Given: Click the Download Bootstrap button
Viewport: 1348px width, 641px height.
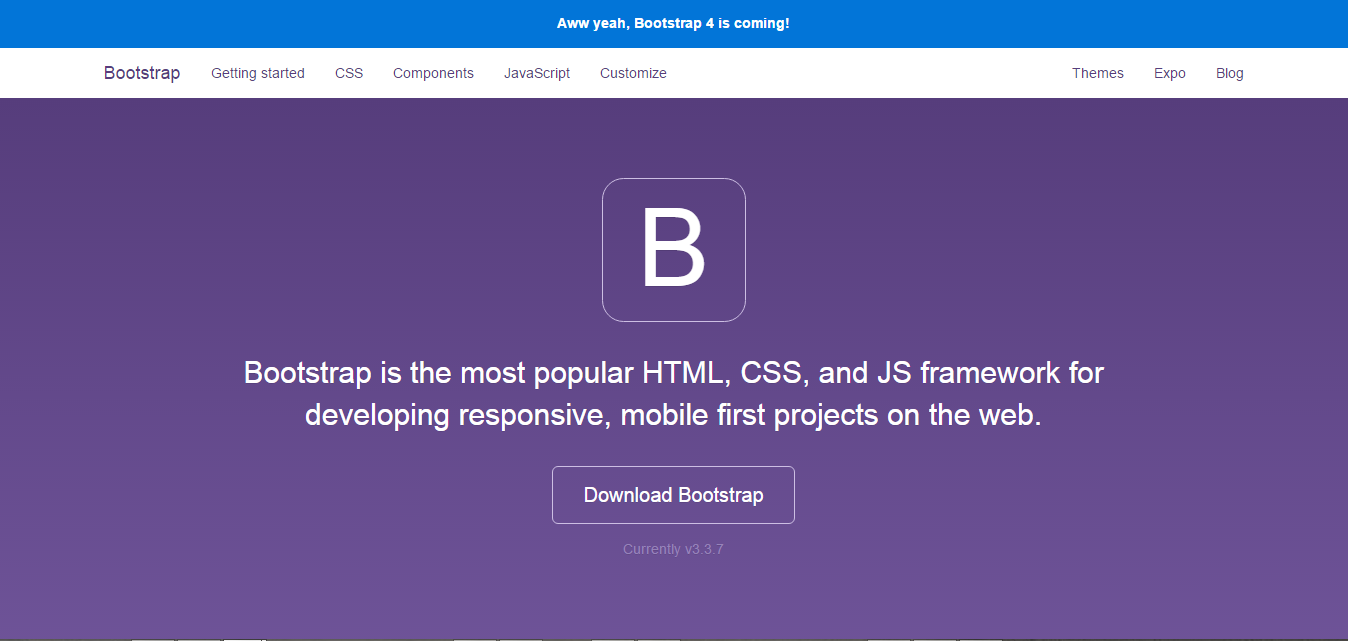Looking at the screenshot, I should coord(673,495).
